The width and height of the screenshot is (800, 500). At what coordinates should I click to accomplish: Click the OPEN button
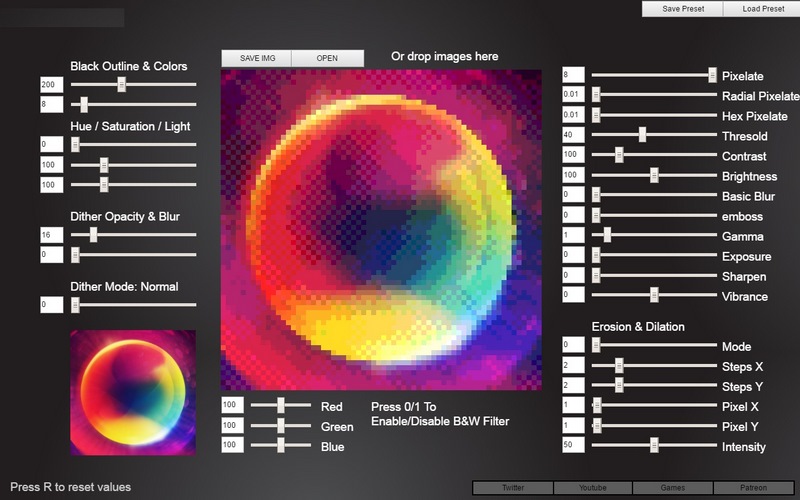328,58
